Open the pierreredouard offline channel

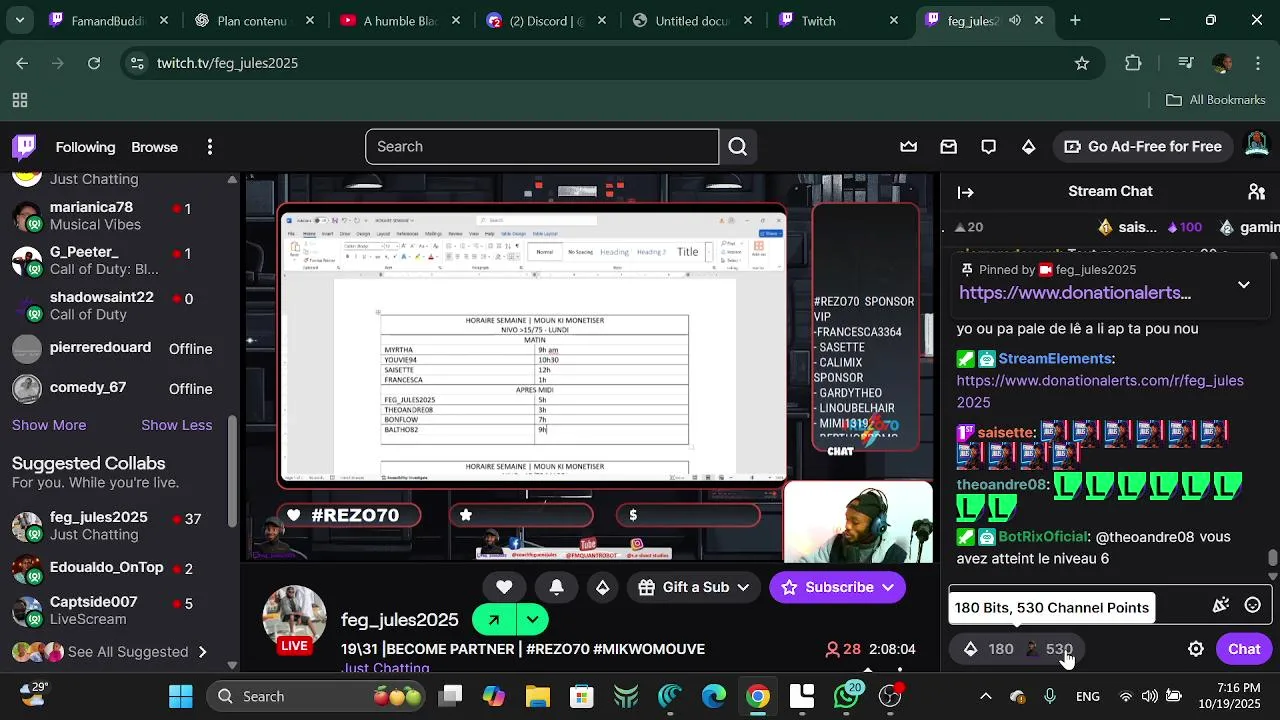(x=115, y=348)
